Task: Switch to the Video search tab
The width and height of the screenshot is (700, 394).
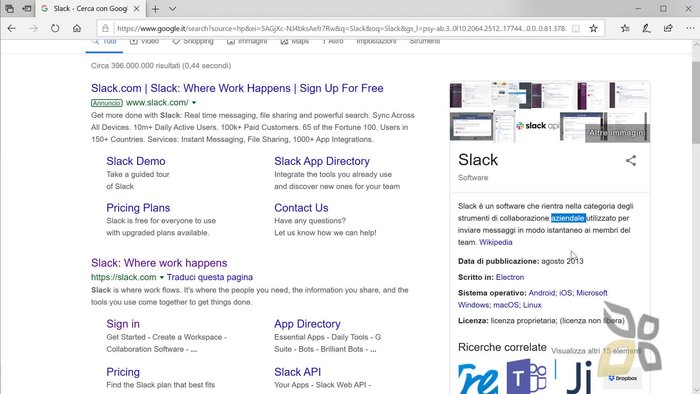Action: pyautogui.click(x=144, y=42)
